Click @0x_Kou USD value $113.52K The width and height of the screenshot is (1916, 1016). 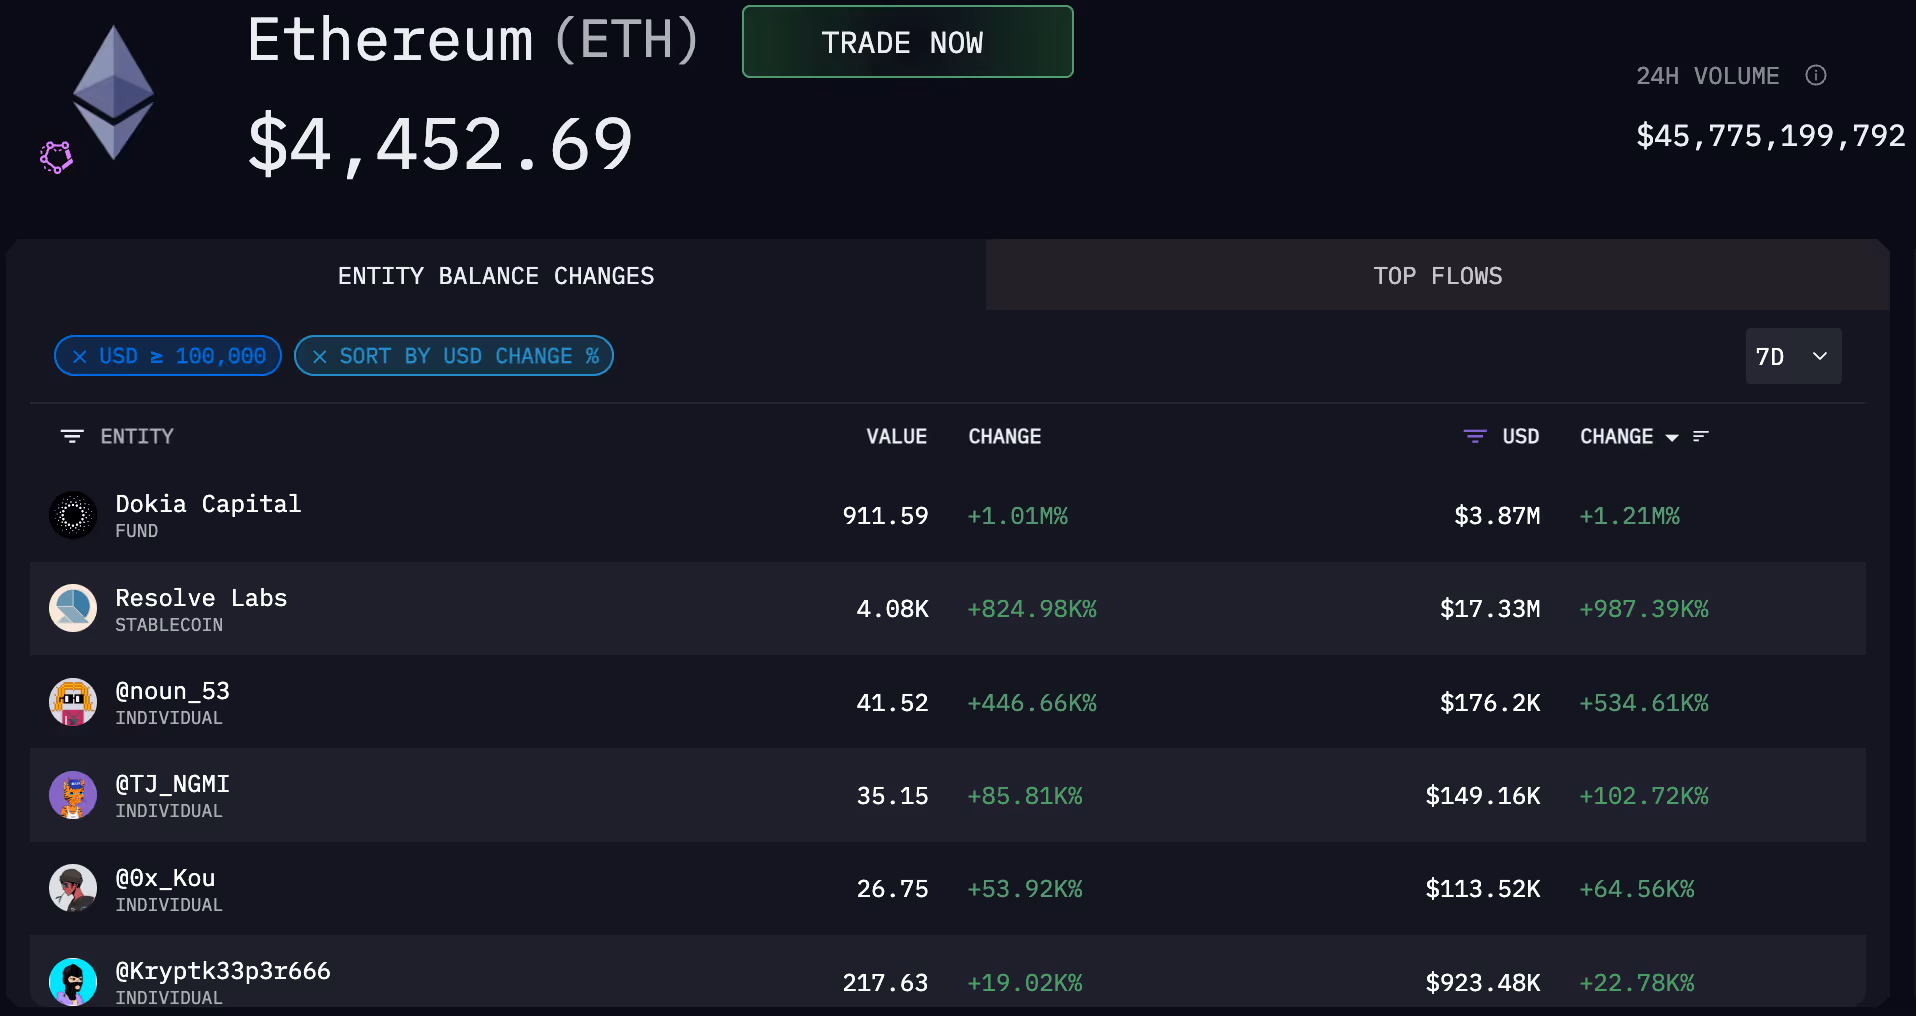tap(1483, 889)
